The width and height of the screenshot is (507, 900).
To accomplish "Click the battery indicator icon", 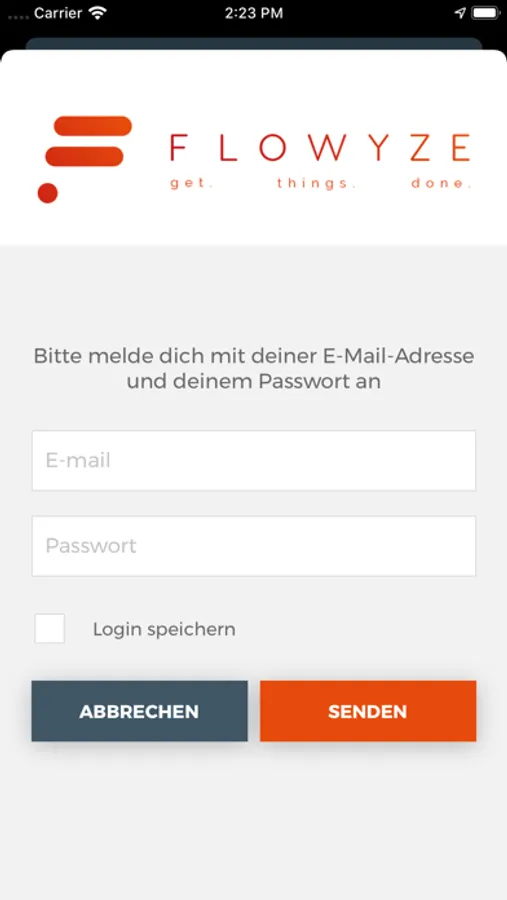I will pos(486,13).
